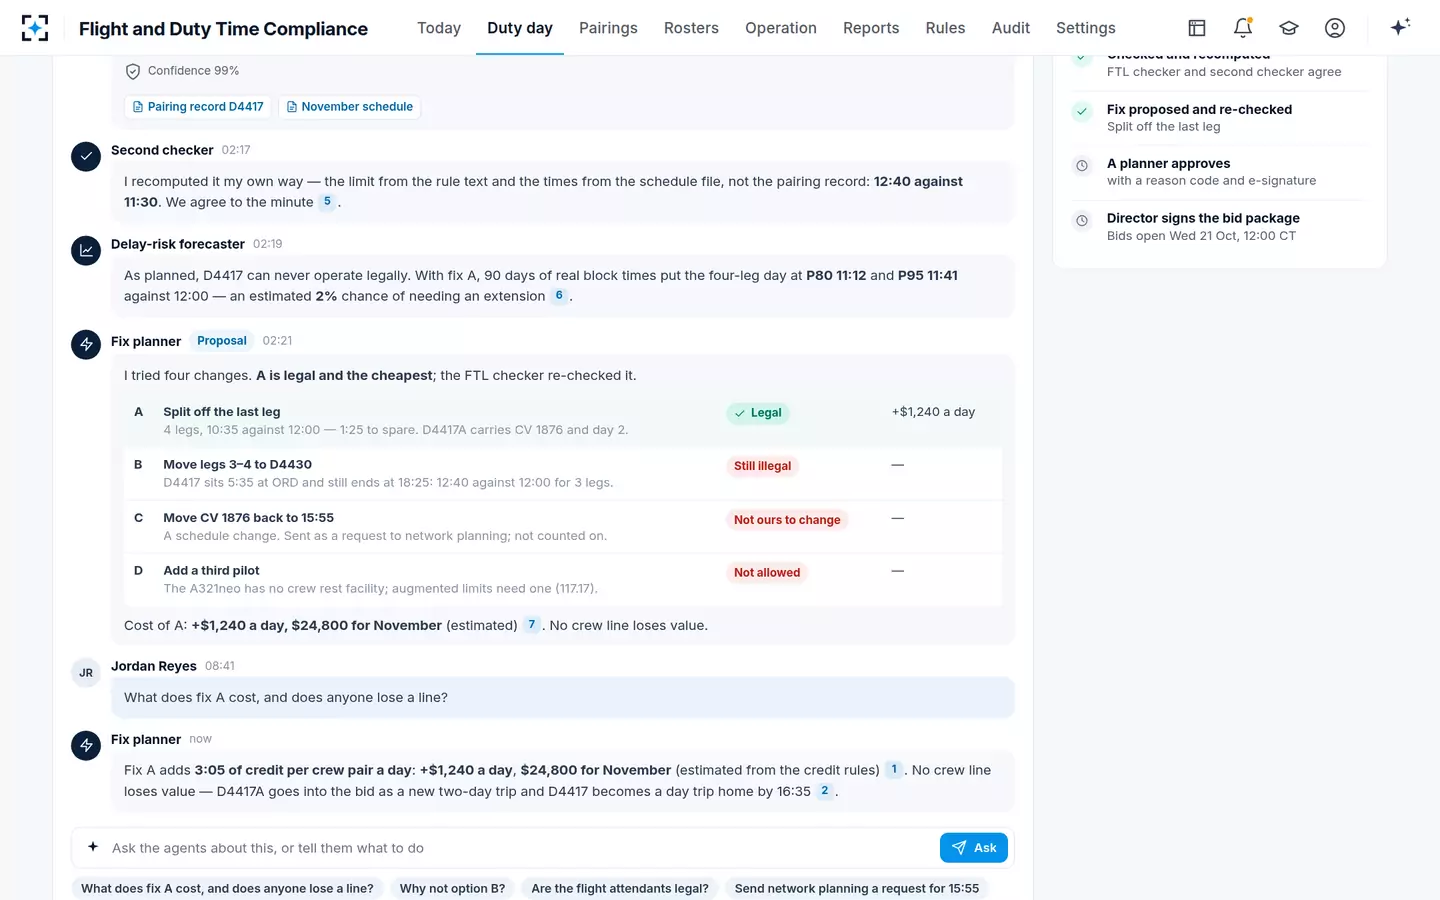Click the Confidence 99% shield icon
The height and width of the screenshot is (900, 1440).
pos(133,71)
